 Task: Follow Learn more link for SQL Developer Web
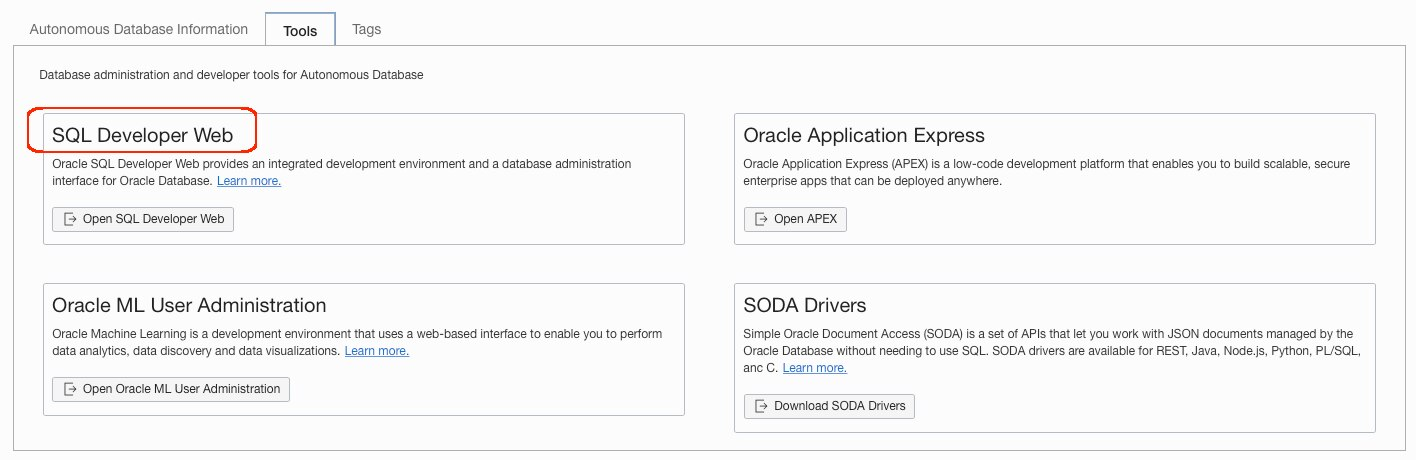(x=249, y=181)
